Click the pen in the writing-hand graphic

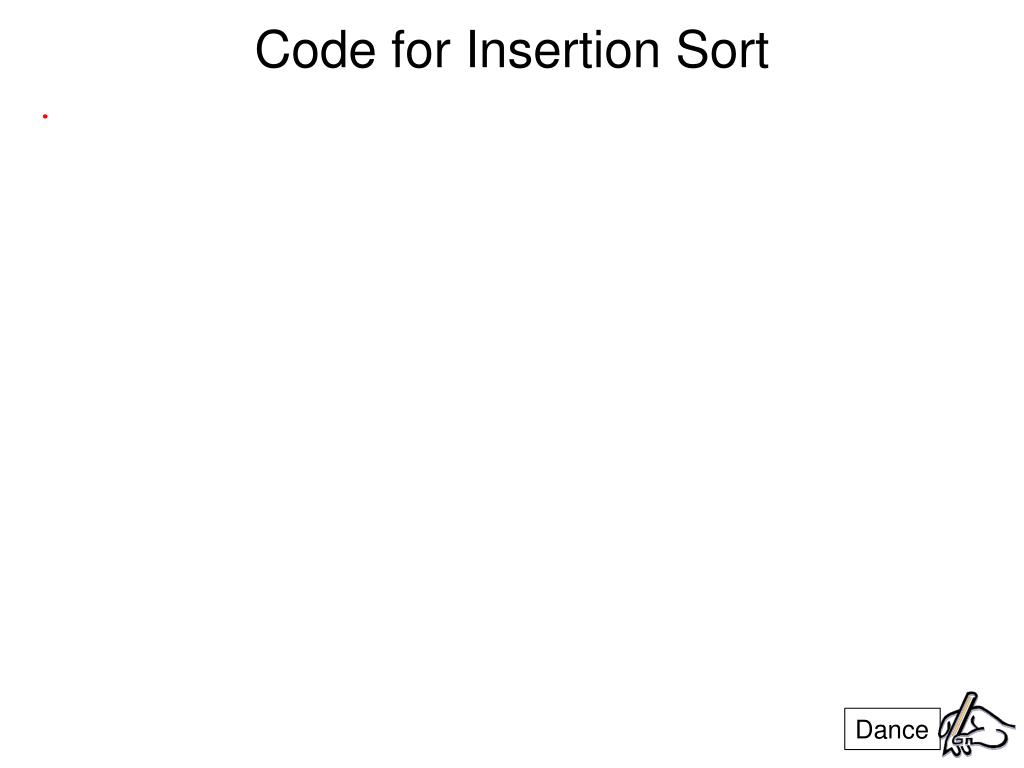(964, 715)
